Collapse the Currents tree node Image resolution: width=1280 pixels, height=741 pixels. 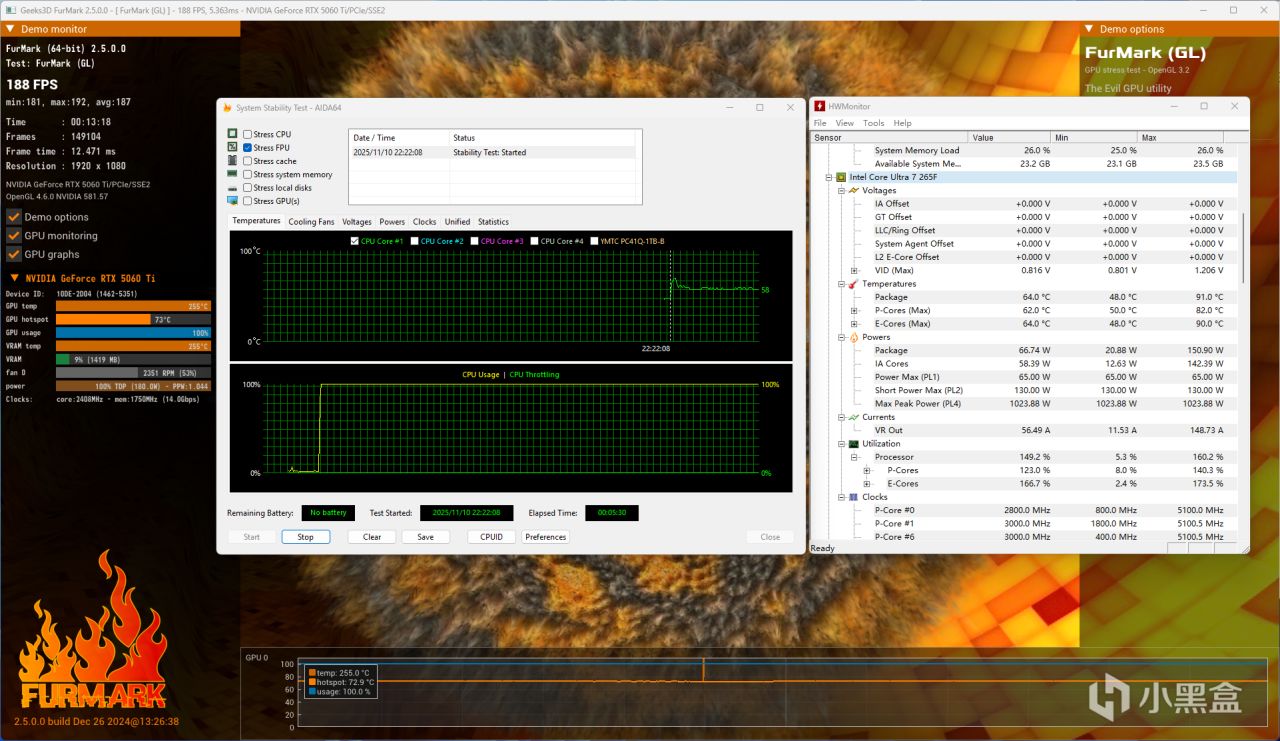841,417
